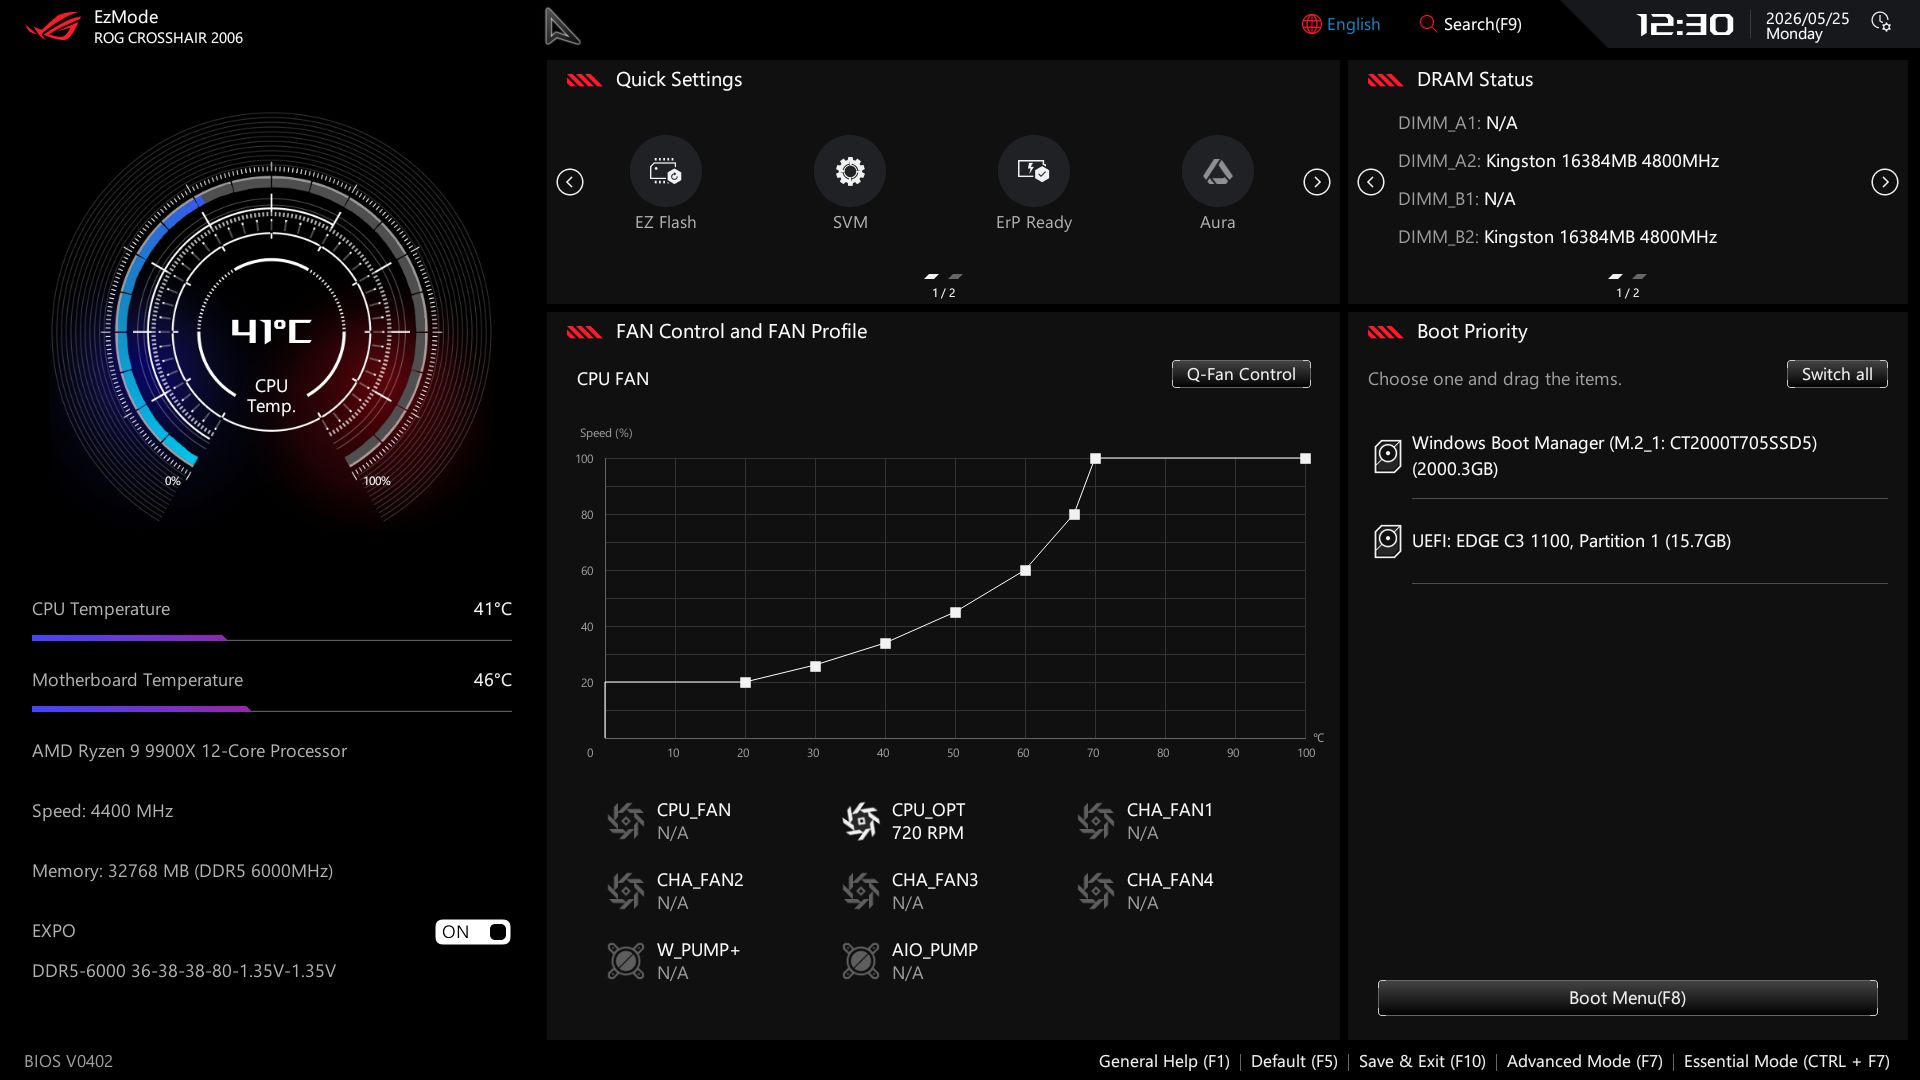The height and width of the screenshot is (1080, 1920).
Task: Select fan curve point at 100% speed, 70°C
Action: pos(1095,459)
